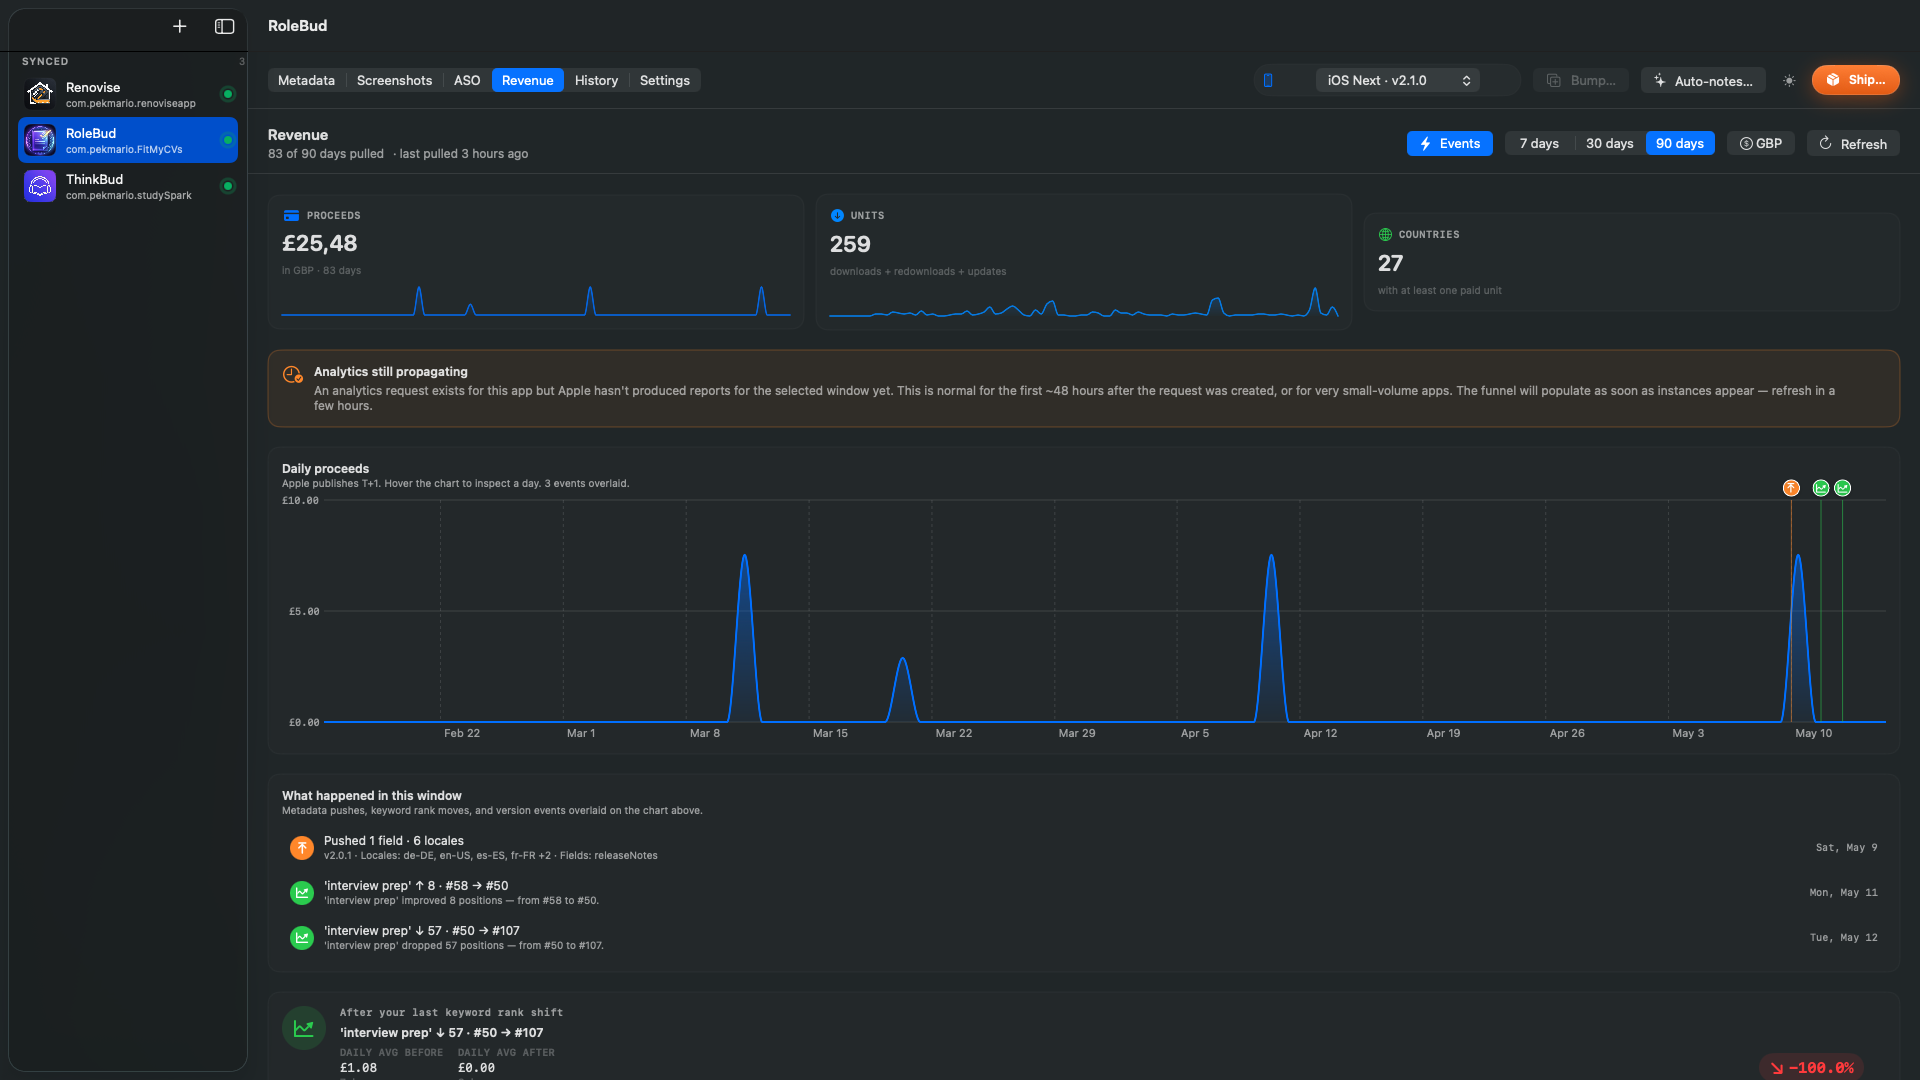Click the Countries globe icon
Viewport: 1920px width, 1080px height.
pyautogui.click(x=1385, y=234)
